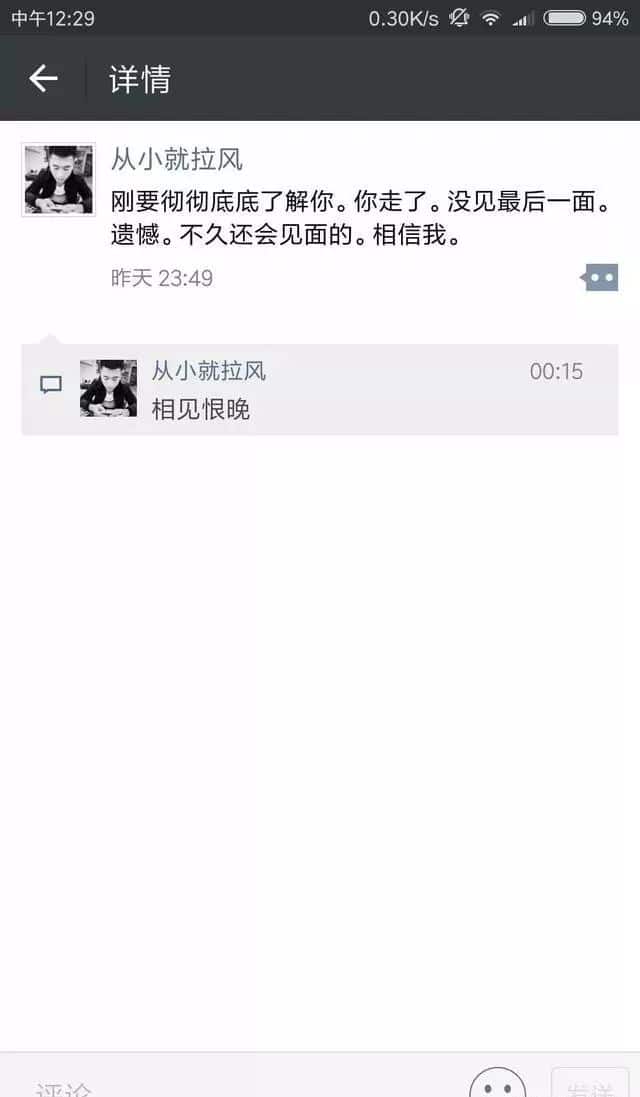This screenshot has width=640, height=1097.
Task: Focus the 评论 comment input field
Action: click(238, 1084)
